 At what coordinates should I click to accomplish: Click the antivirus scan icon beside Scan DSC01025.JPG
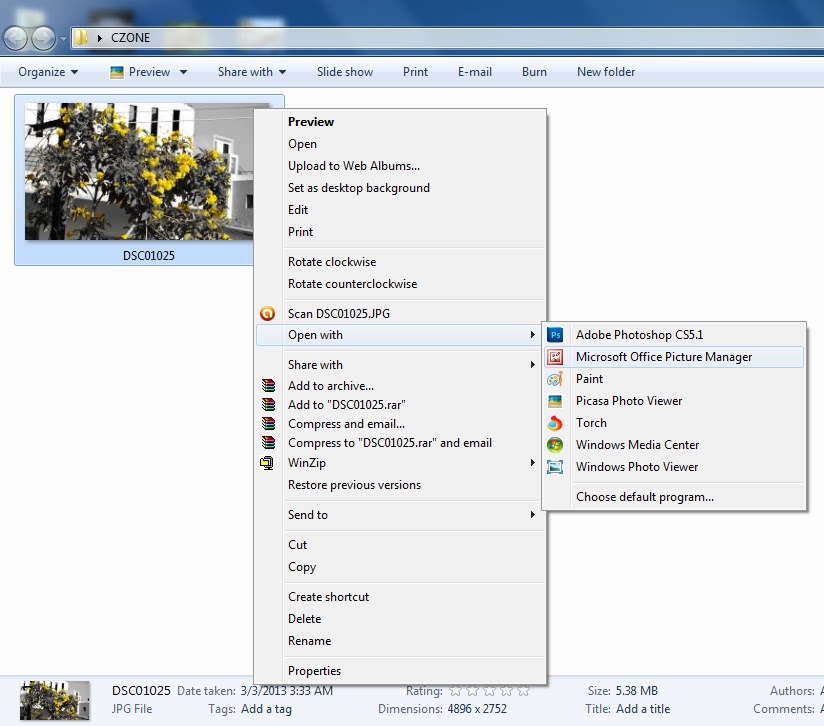[267, 314]
